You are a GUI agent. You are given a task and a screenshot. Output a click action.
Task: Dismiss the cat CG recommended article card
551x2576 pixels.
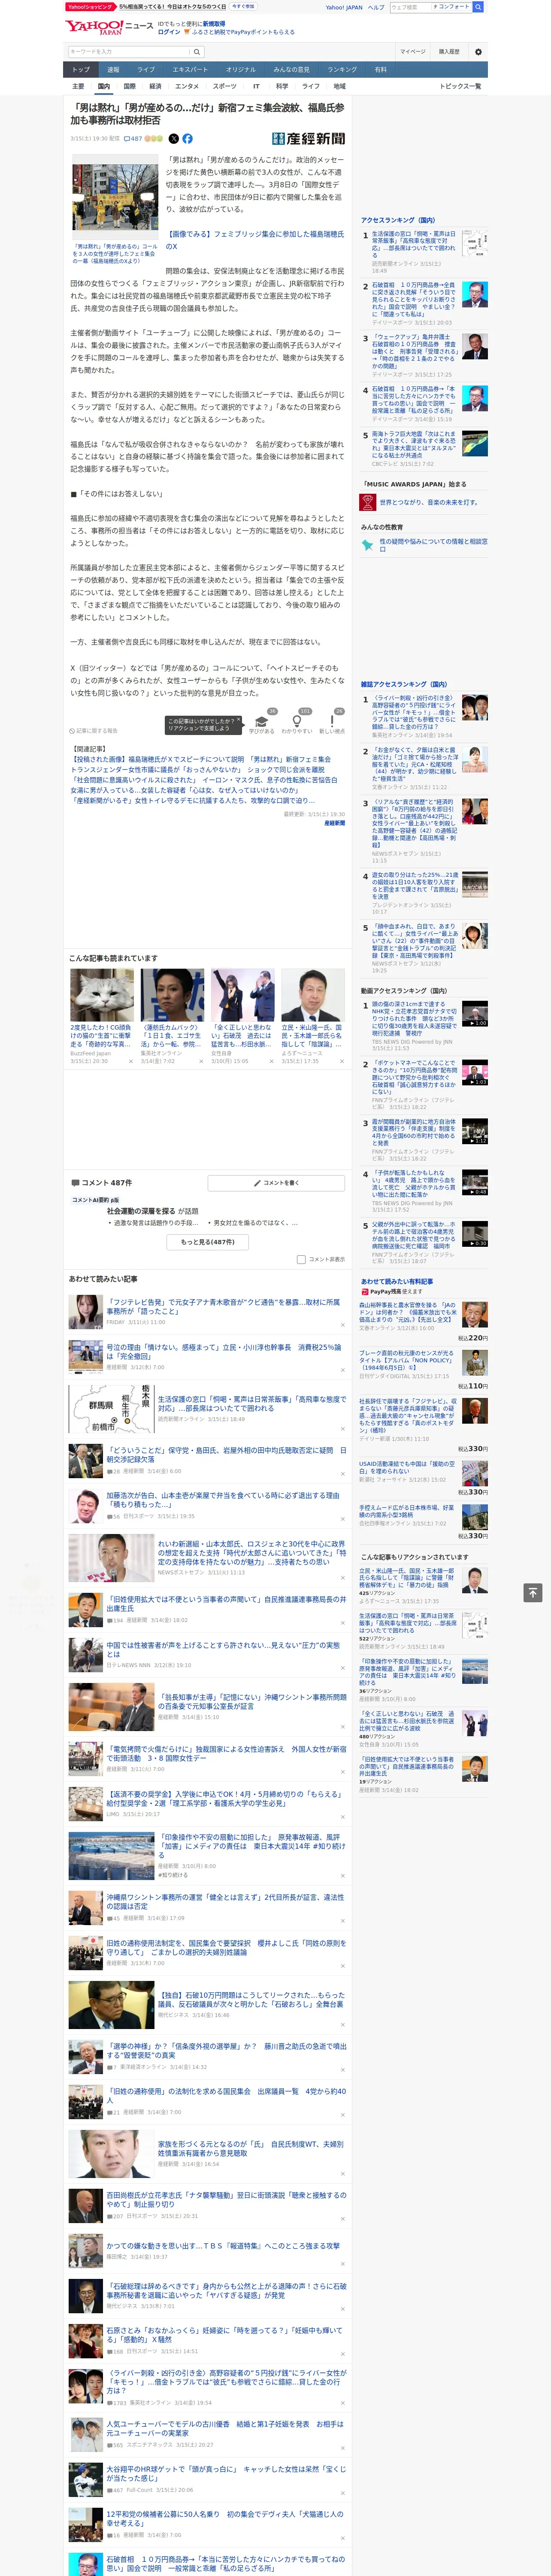point(130,1061)
